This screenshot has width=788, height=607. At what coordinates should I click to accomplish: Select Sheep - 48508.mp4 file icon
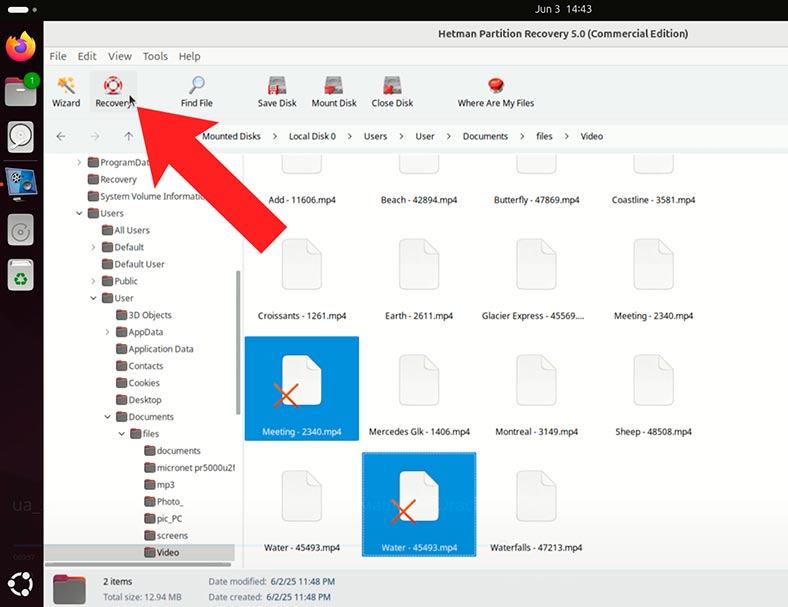pos(653,380)
